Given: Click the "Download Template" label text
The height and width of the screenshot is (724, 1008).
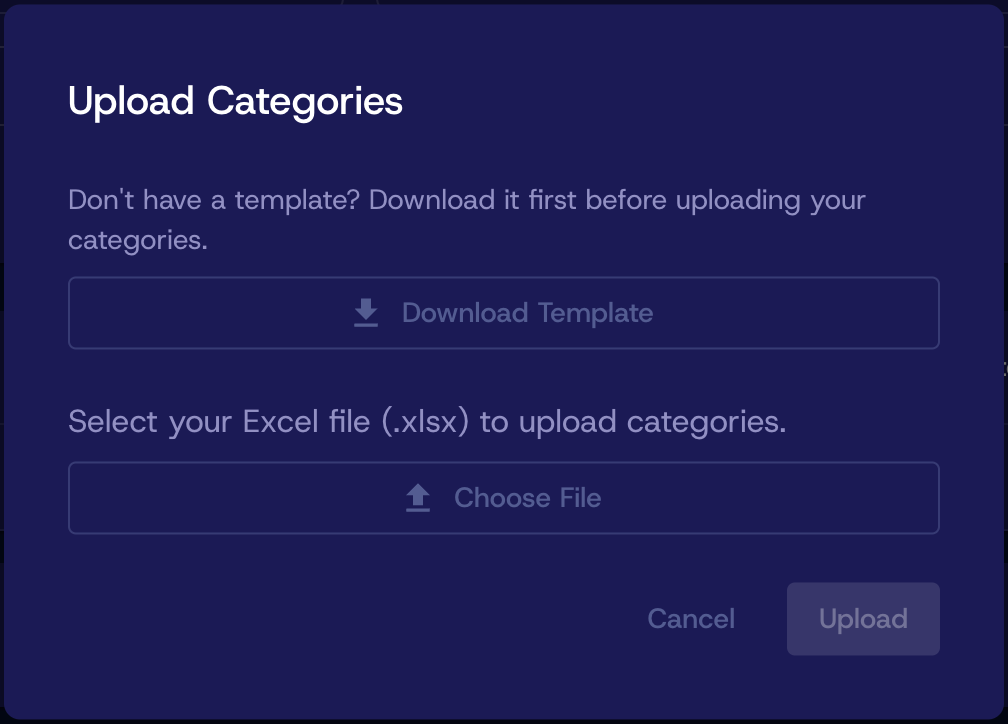Looking at the screenshot, I should click(x=527, y=313).
